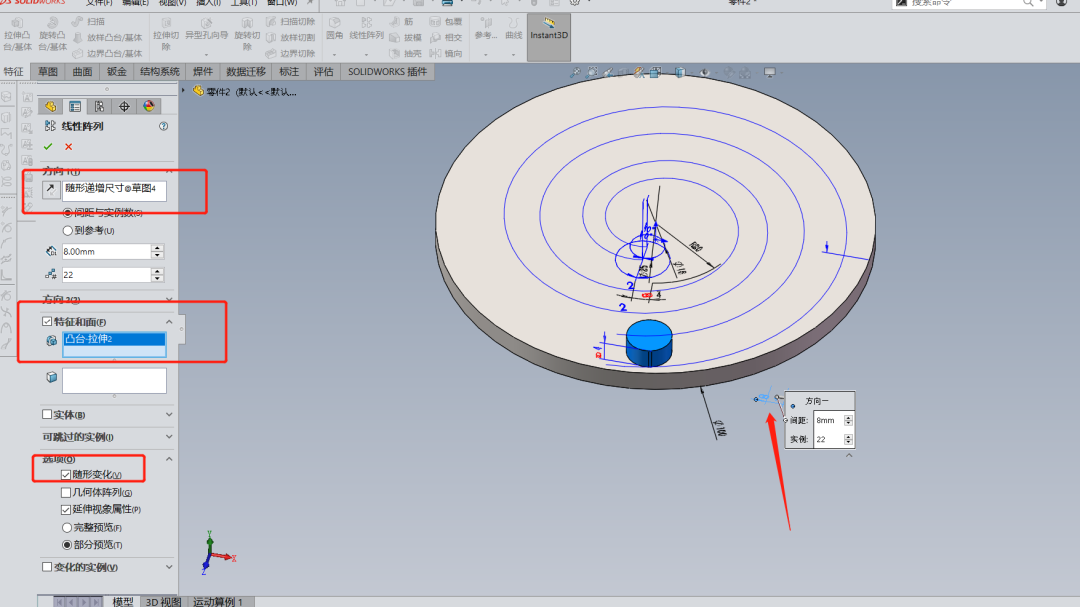Select the Boundary Boss/Base (边界凸台/基体) tool
This screenshot has width=1080, height=607.
[107, 53]
